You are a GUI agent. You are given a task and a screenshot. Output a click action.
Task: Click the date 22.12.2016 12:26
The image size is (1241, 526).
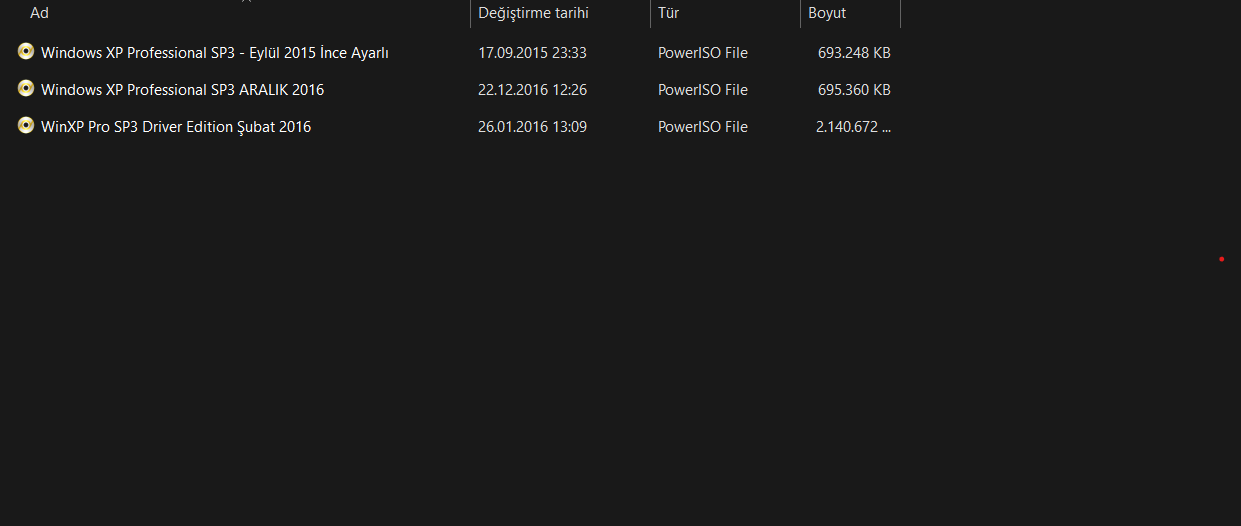(532, 90)
